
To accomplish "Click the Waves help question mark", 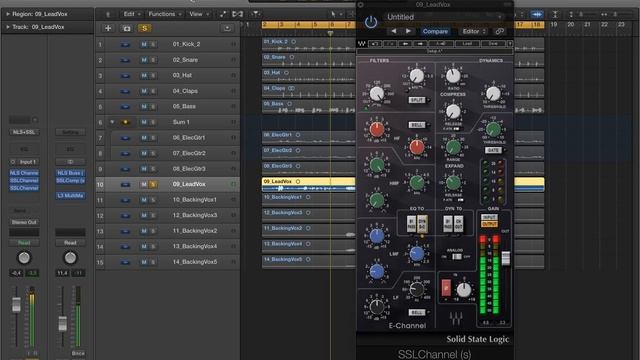I will click(x=510, y=43).
